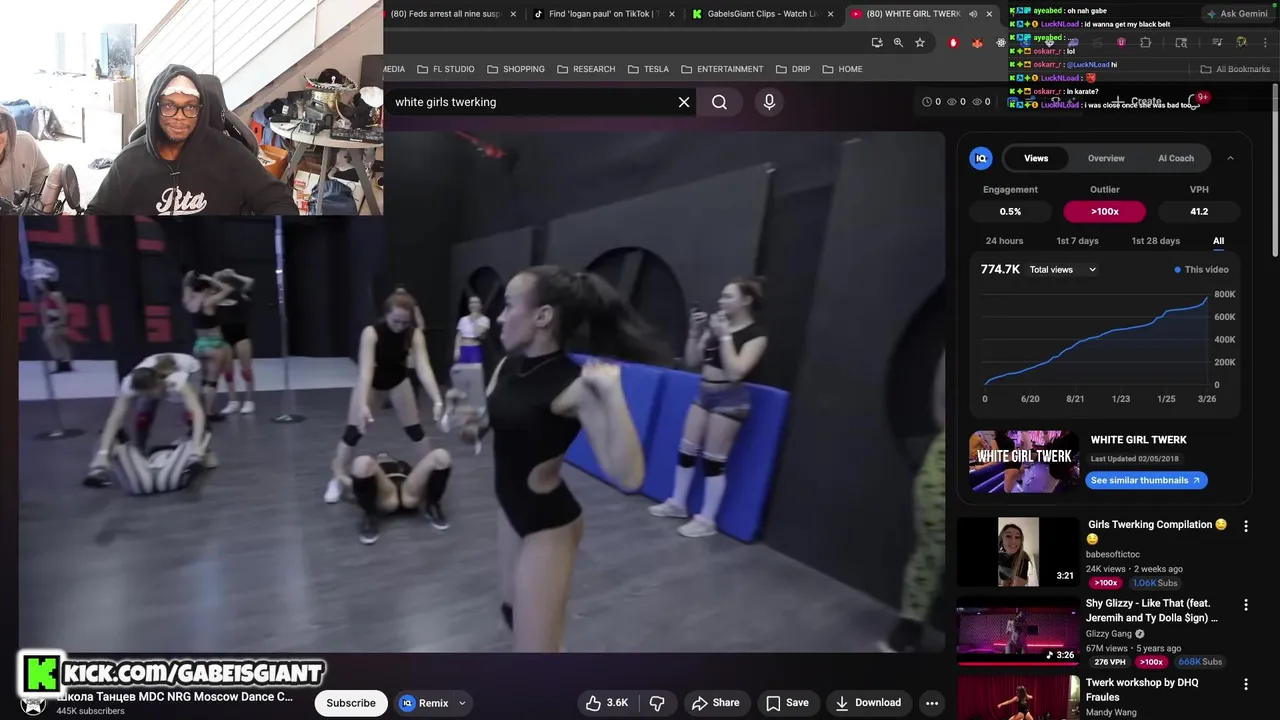Download the video

coord(868,703)
